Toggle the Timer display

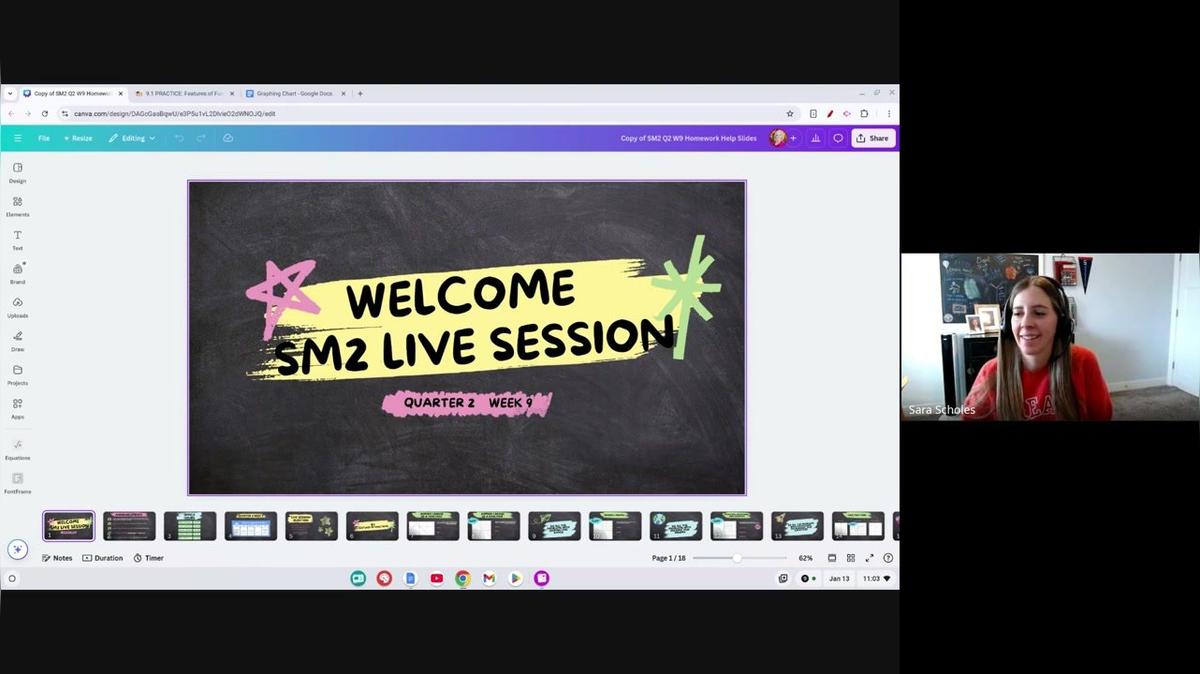(148, 557)
